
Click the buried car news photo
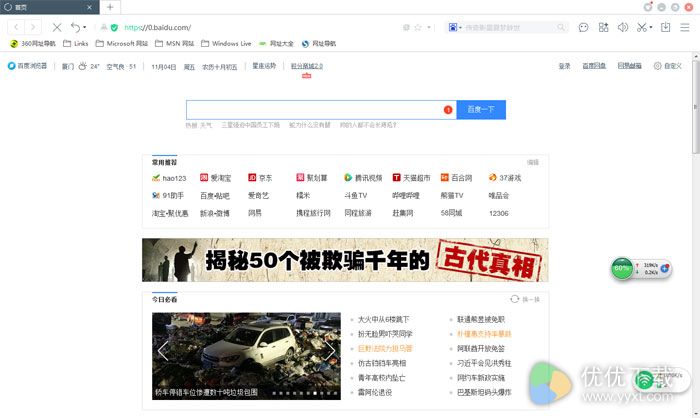click(246, 356)
